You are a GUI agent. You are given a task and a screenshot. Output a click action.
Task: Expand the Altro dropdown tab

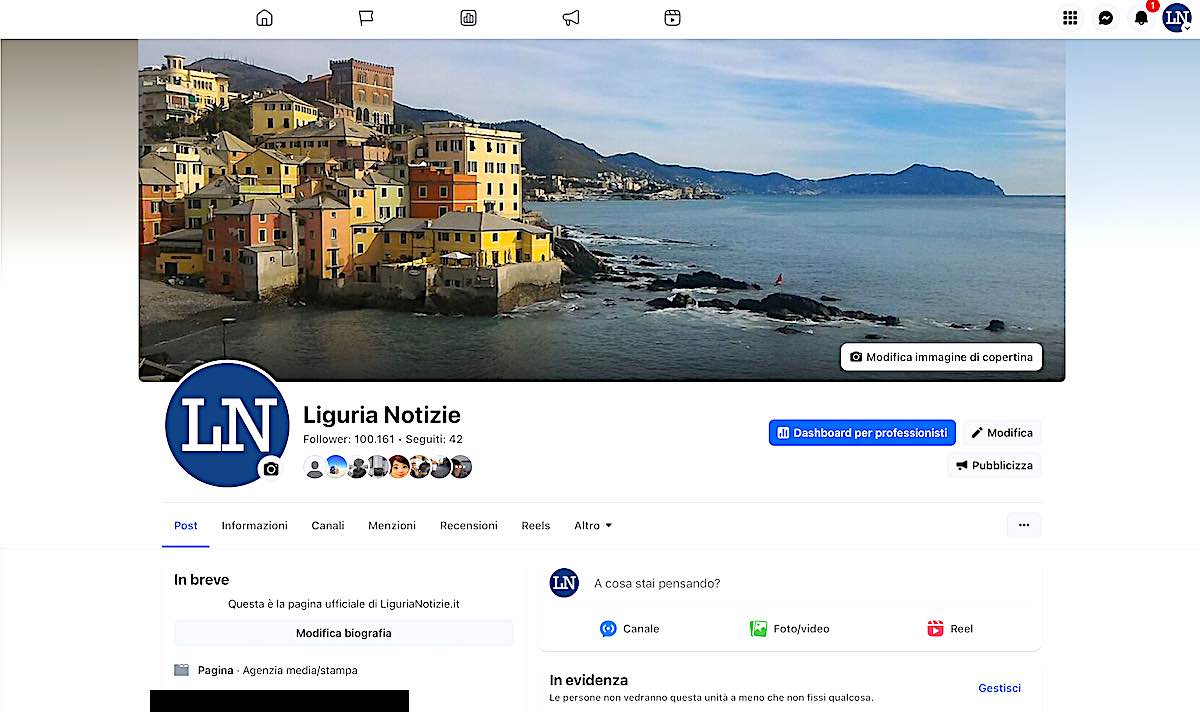(593, 526)
